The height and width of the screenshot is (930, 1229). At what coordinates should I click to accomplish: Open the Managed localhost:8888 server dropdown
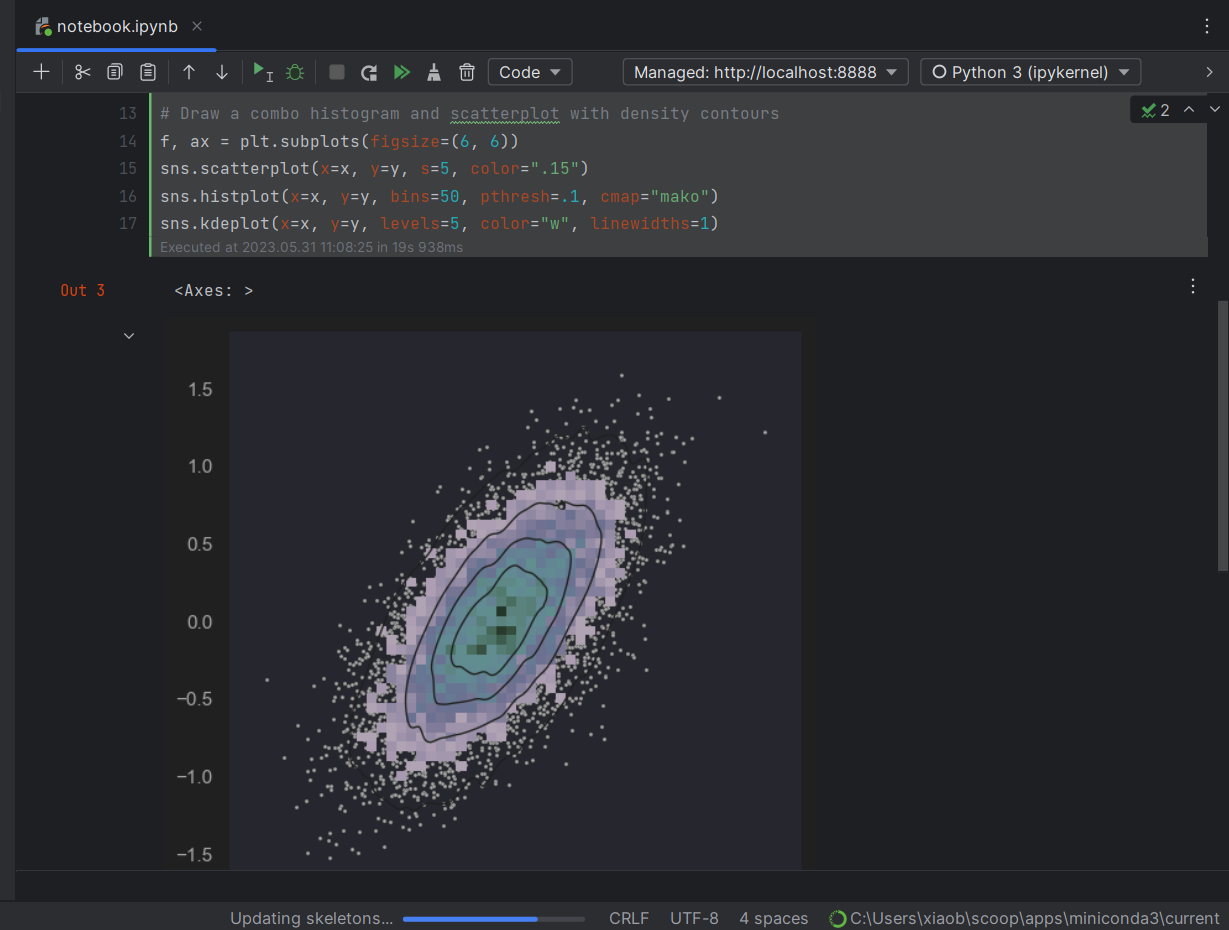point(765,72)
